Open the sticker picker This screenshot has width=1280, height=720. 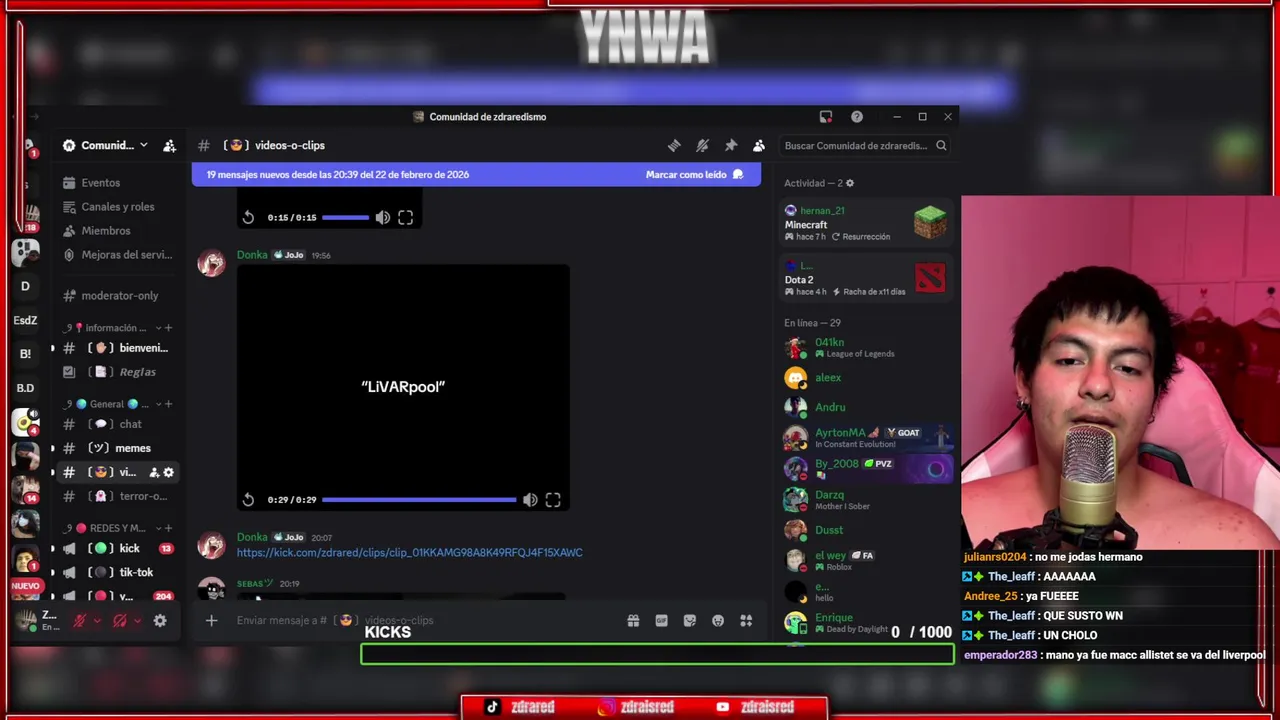(x=689, y=621)
